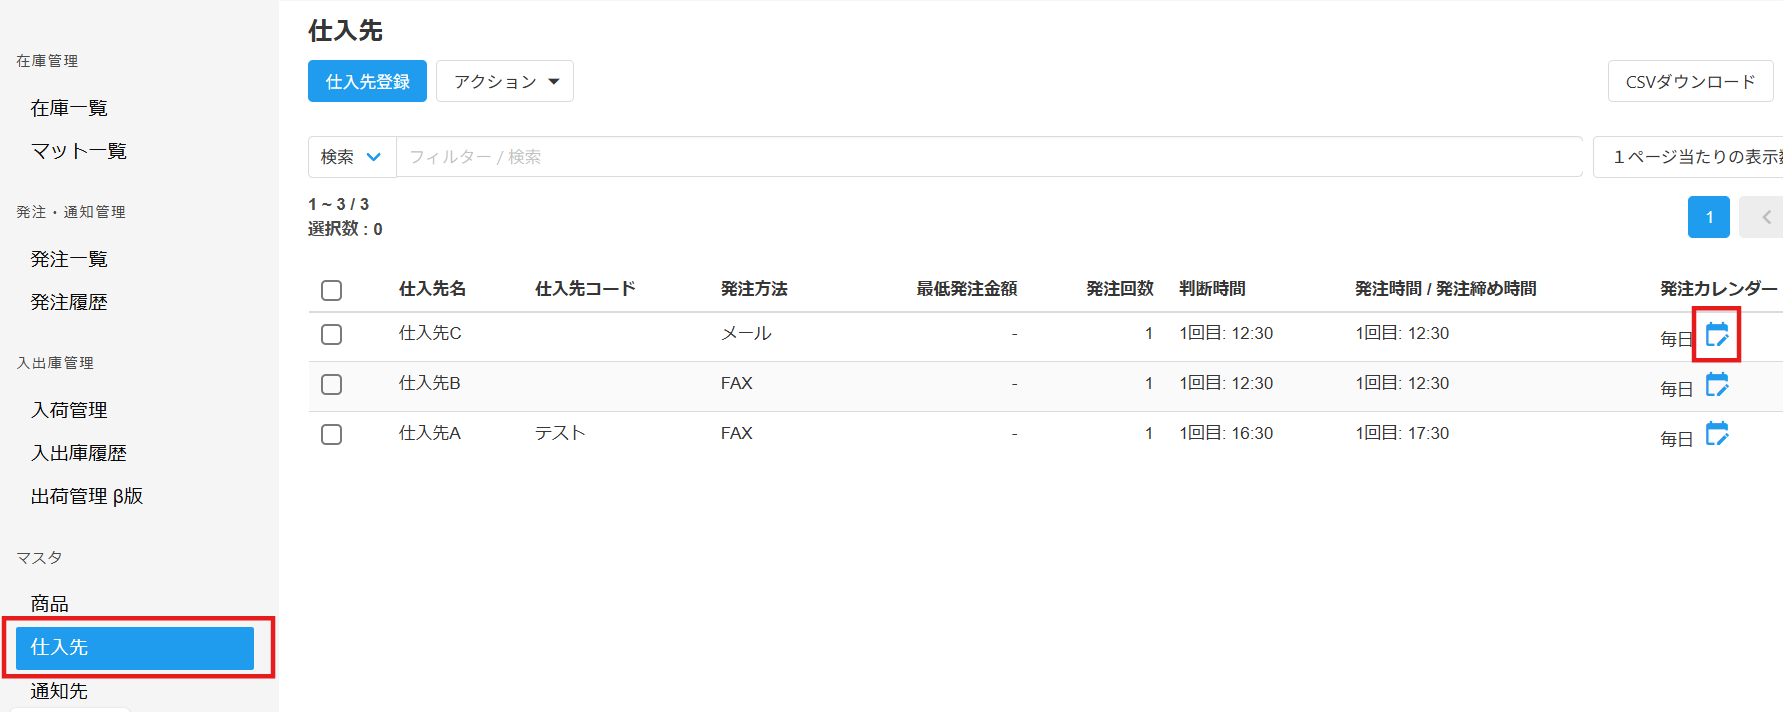Click the 発注カレンダー column header
1783x712 pixels.
click(1719, 289)
